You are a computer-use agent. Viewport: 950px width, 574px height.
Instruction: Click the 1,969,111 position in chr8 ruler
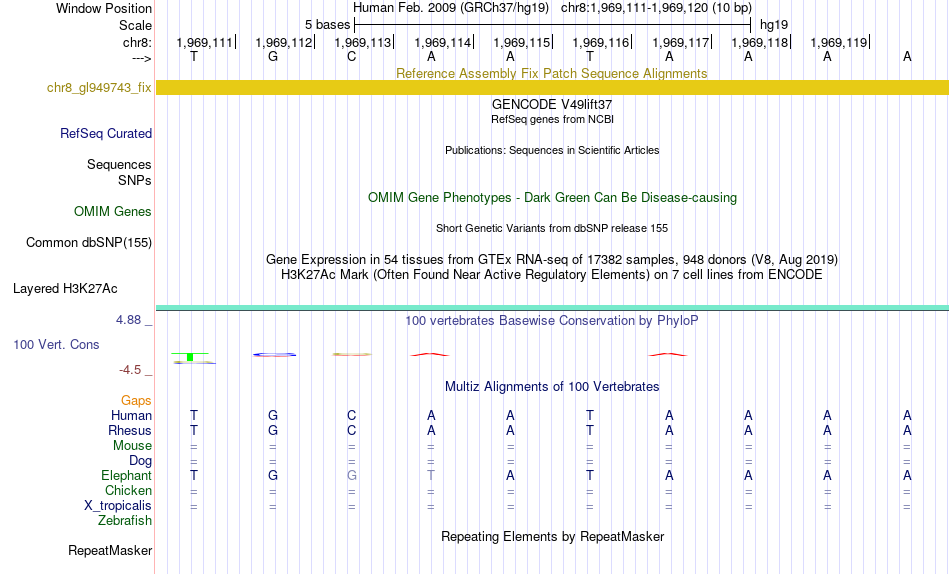click(x=204, y=42)
